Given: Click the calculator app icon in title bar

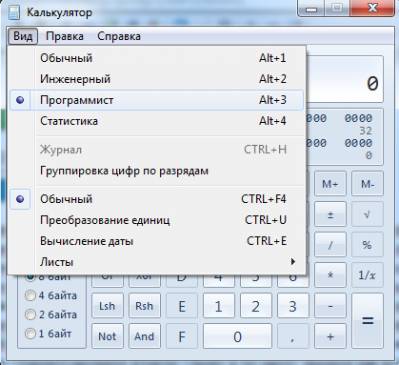Looking at the screenshot, I should point(14,13).
